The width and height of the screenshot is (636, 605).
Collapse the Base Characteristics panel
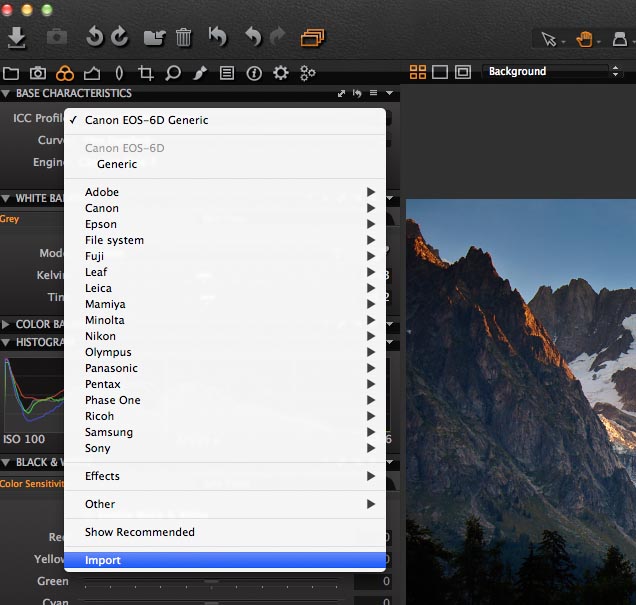point(6,94)
